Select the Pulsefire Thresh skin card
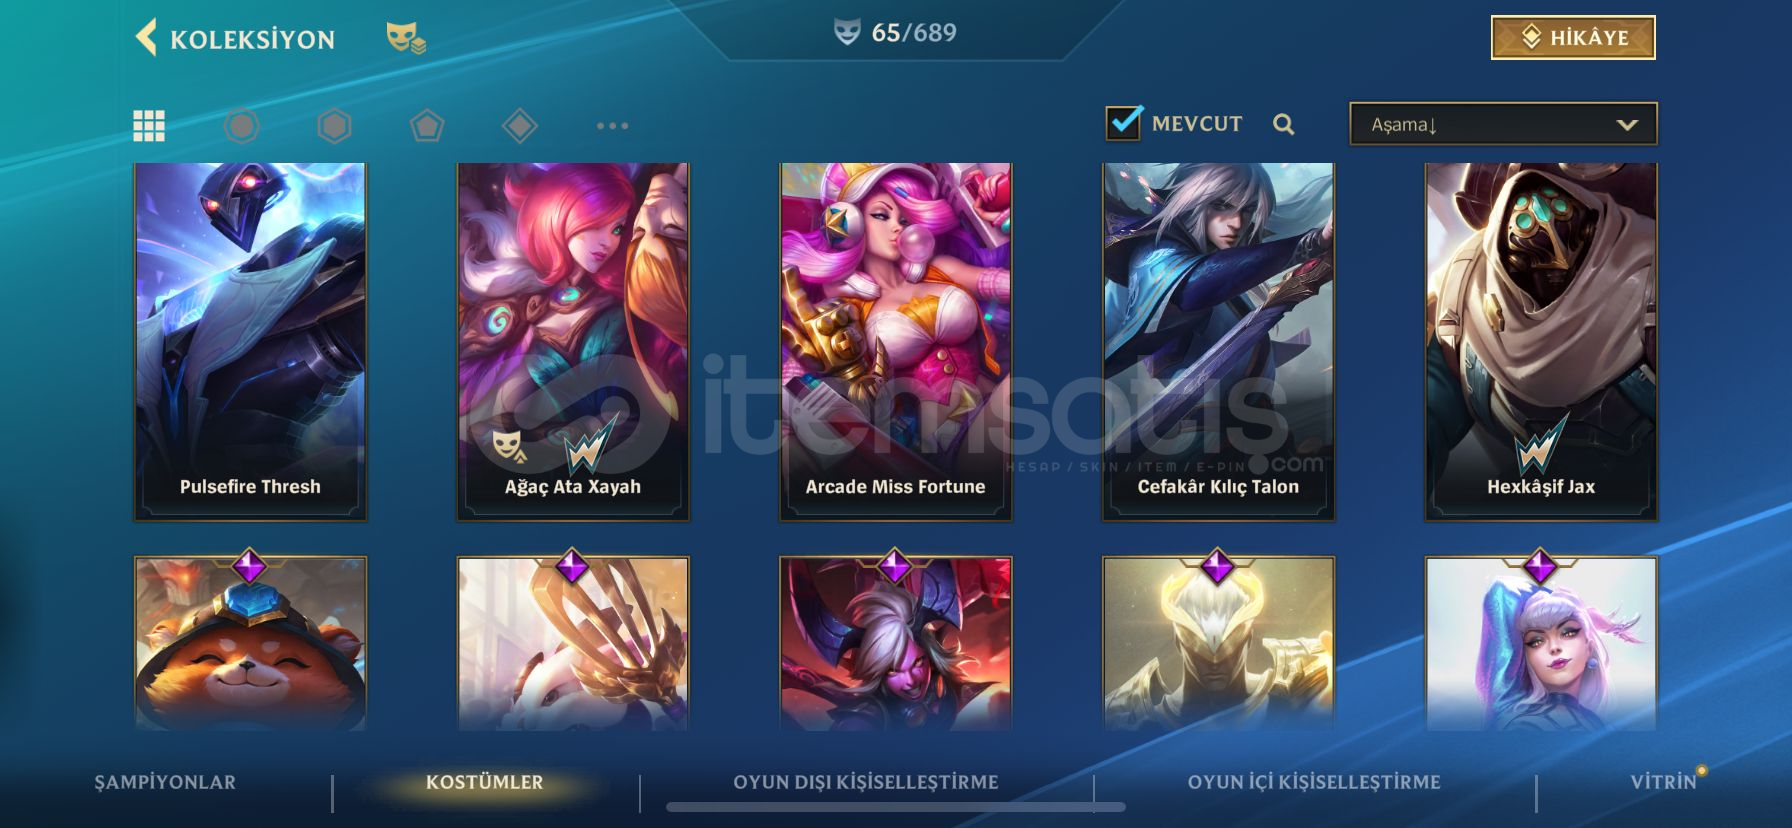 pyautogui.click(x=250, y=342)
